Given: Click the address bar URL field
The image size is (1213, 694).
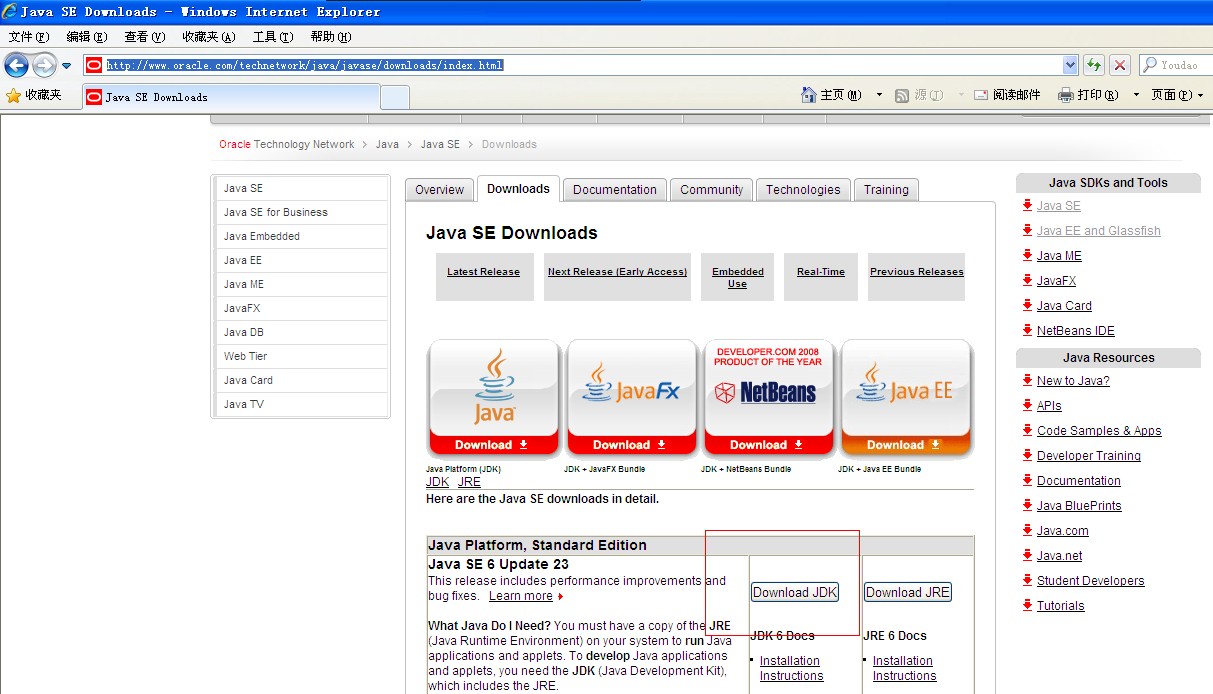Looking at the screenshot, I should pos(581,65).
